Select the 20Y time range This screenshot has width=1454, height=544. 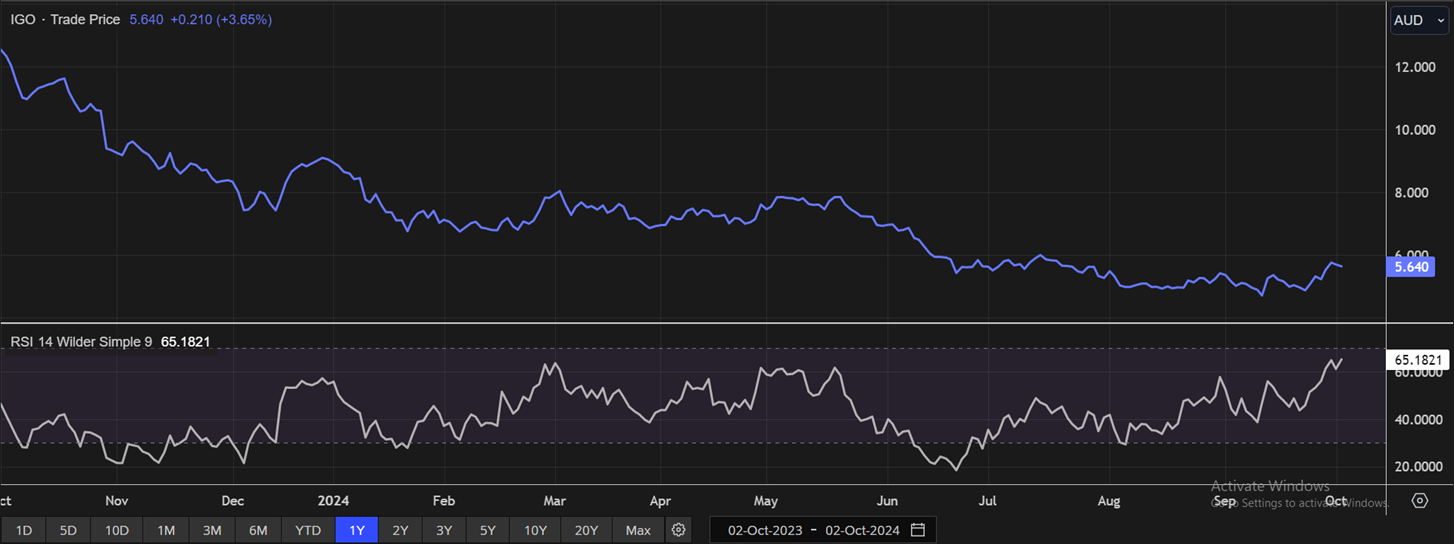(586, 530)
